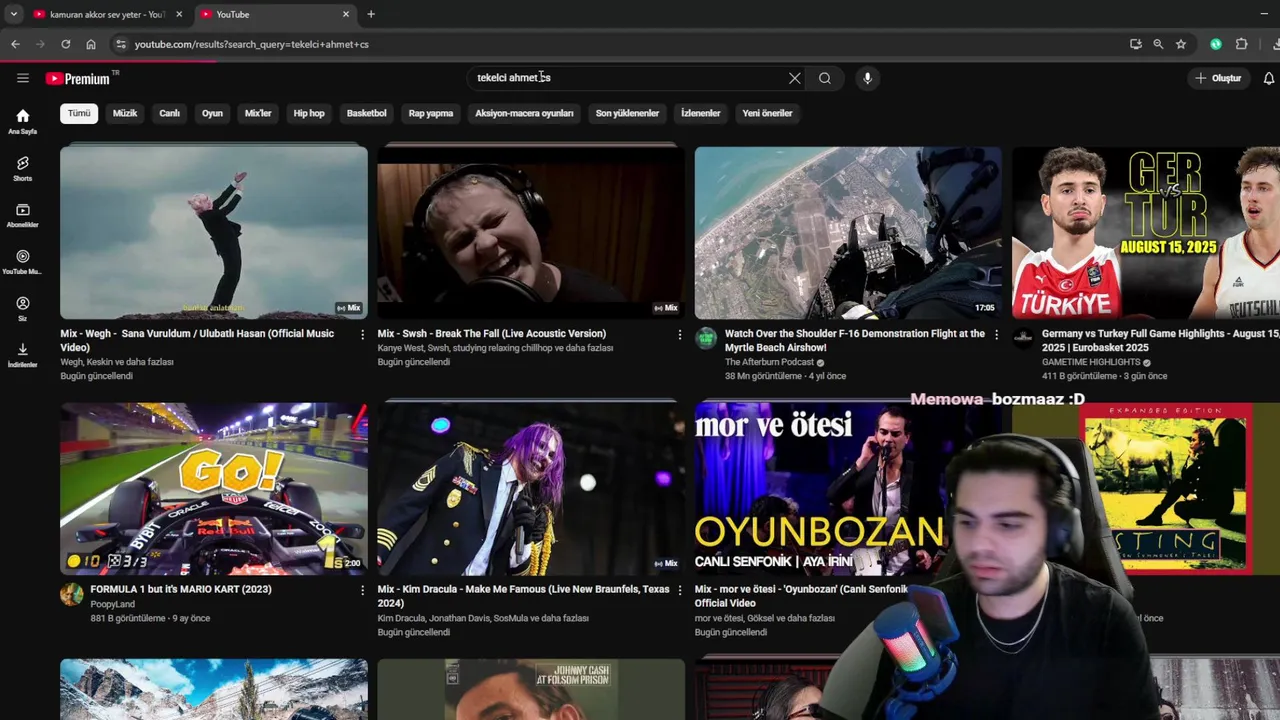Select the Müzik filter chip
Screen dimensions: 1280x720
pyautogui.click(x=125, y=113)
